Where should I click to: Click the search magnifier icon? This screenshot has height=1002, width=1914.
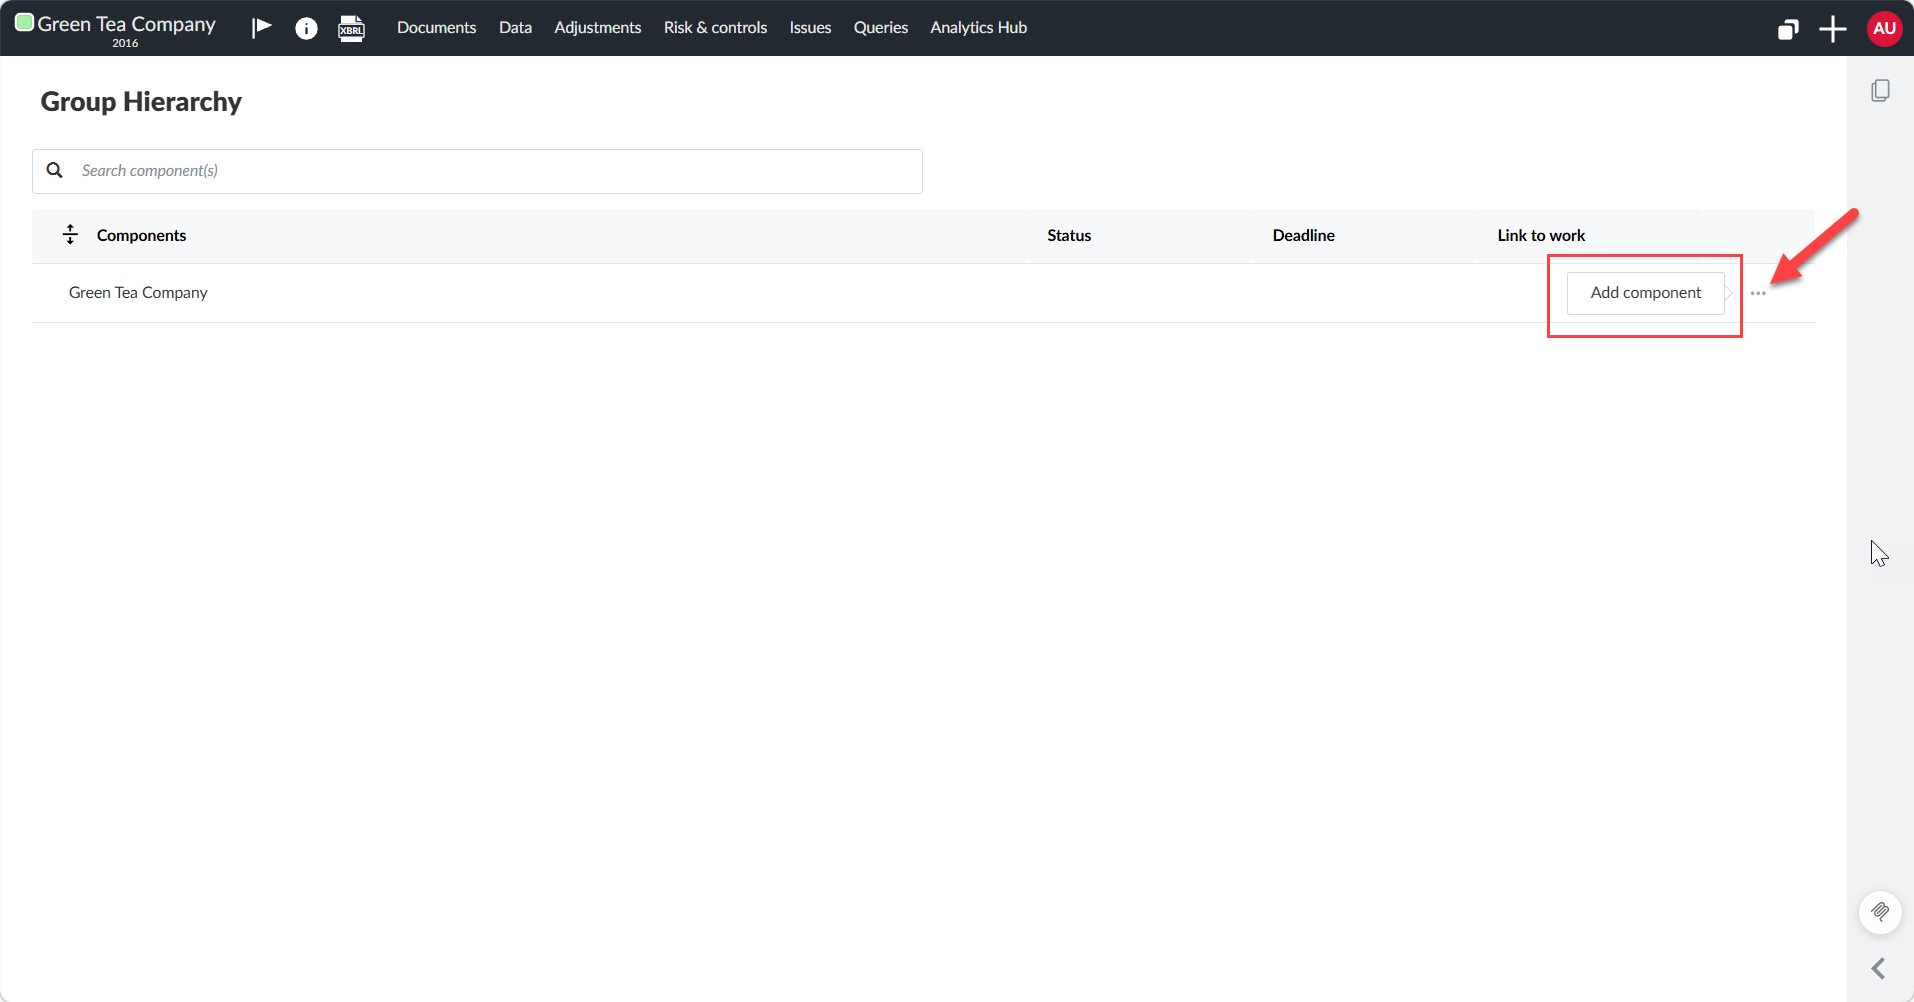click(55, 170)
